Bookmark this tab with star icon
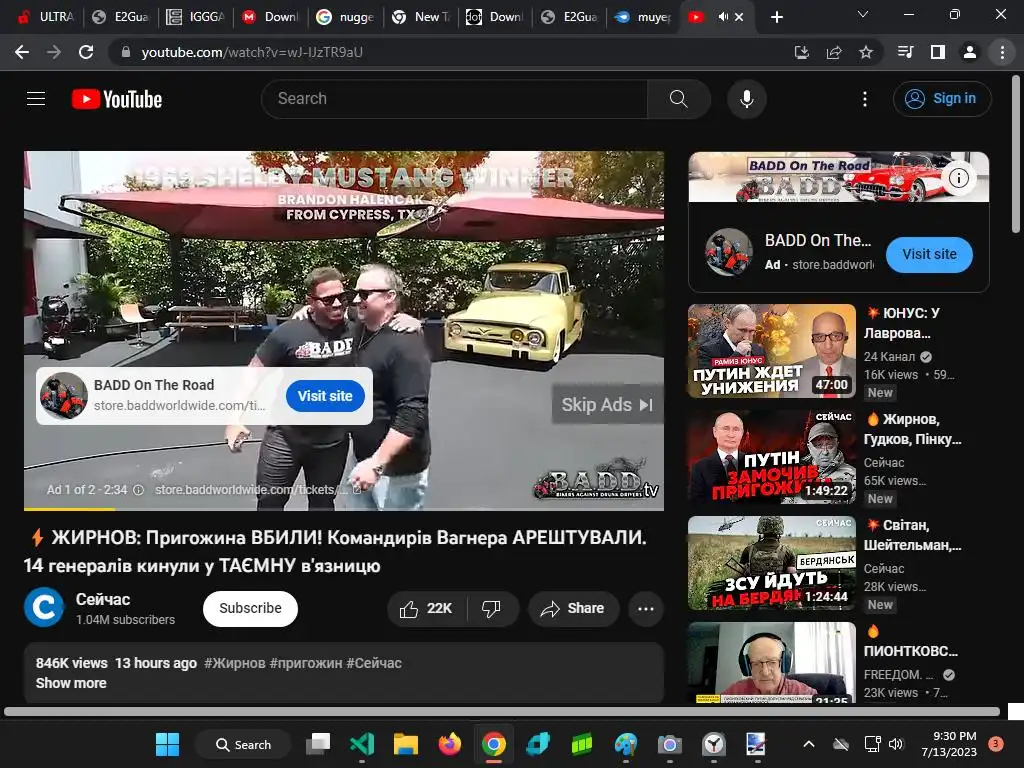Screen dimensions: 1024x768 (866, 52)
